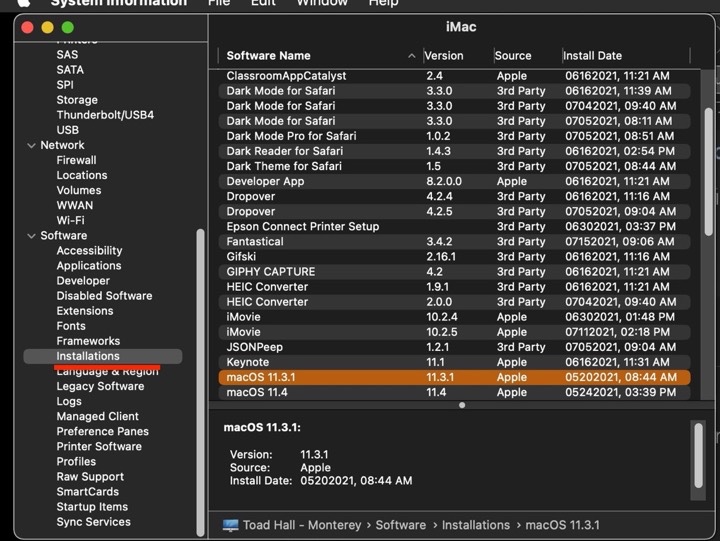Open the File menu

218,3
